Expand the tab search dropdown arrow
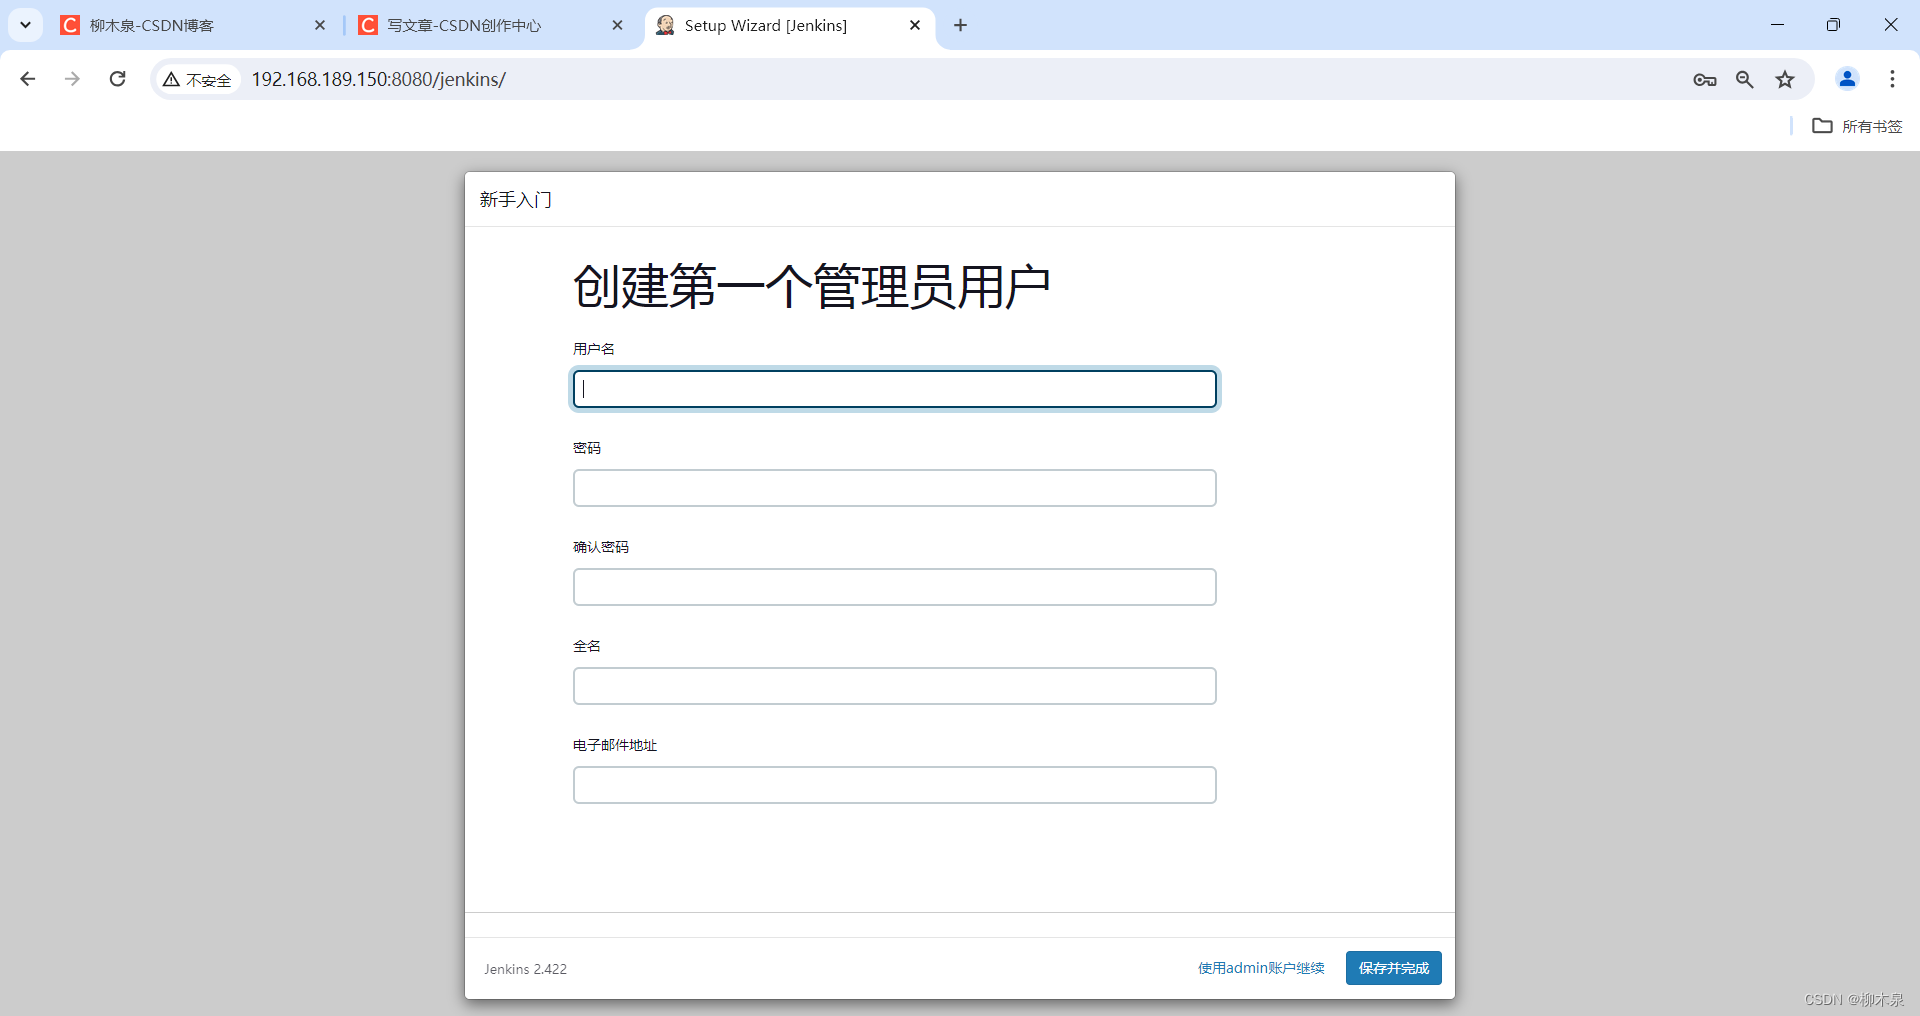The image size is (1920, 1016). coord(25,25)
